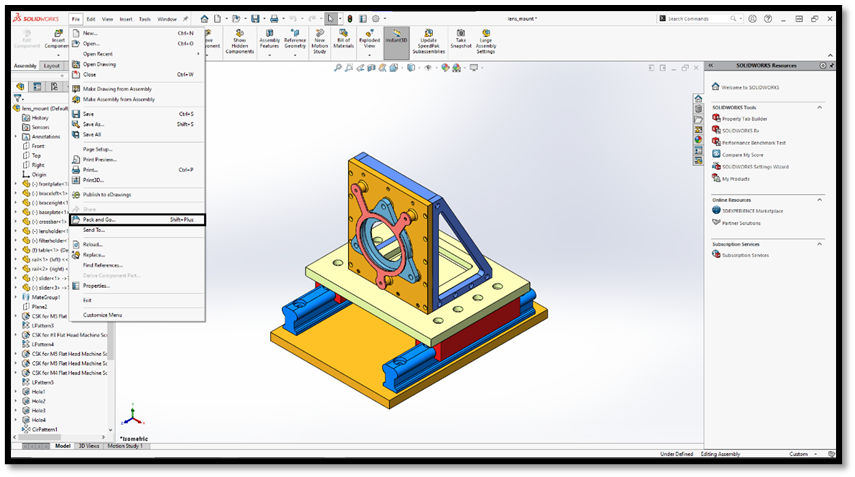Screen dimensions: 855x477
Task: Open the Property Tab Builder link
Action: 743,118
